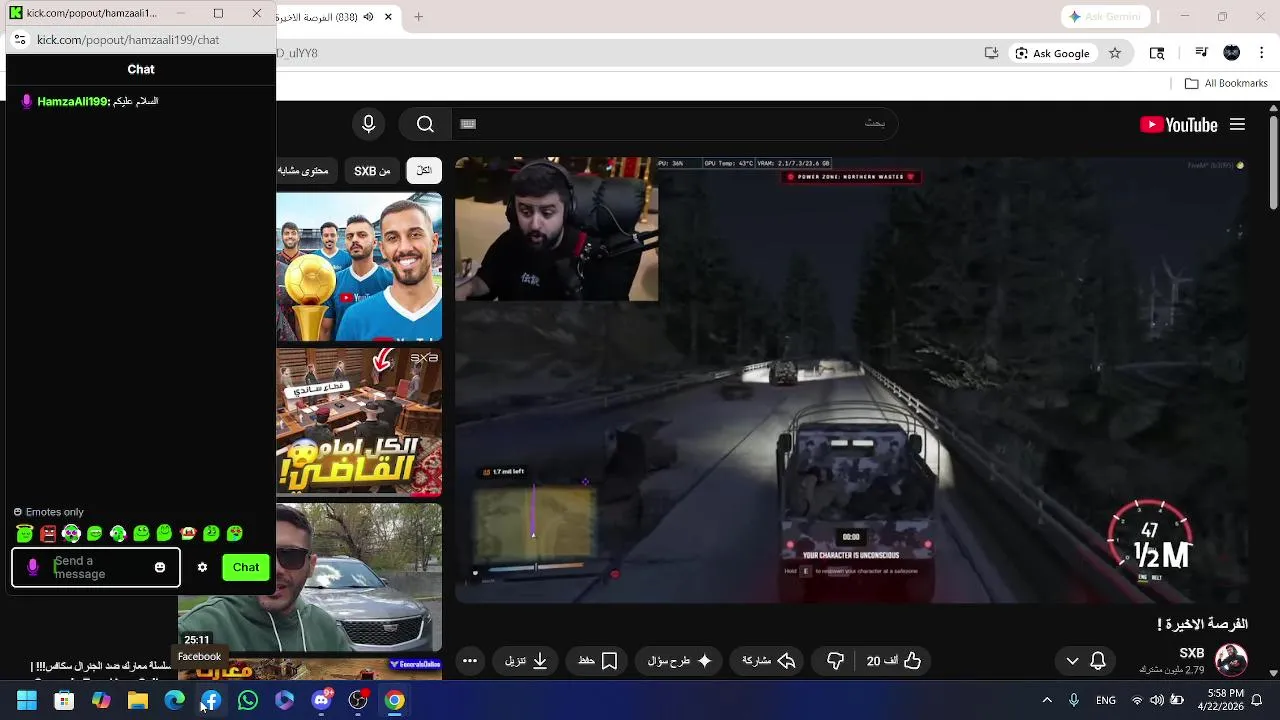1280x720 pixels.
Task: Show hidden tray icons chevron
Action: pyautogui.click(x=1047, y=700)
